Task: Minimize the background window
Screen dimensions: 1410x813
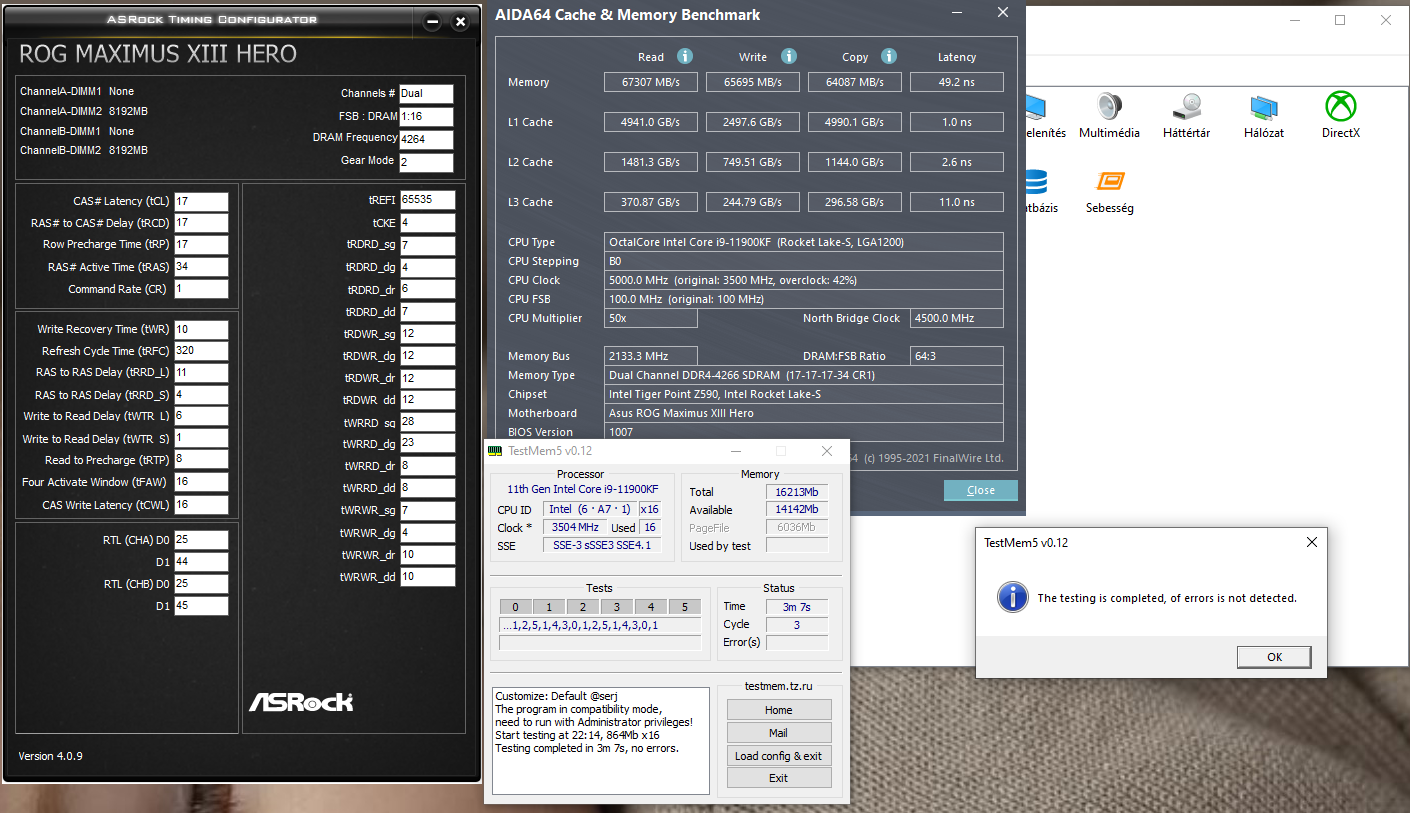Action: click(1297, 20)
